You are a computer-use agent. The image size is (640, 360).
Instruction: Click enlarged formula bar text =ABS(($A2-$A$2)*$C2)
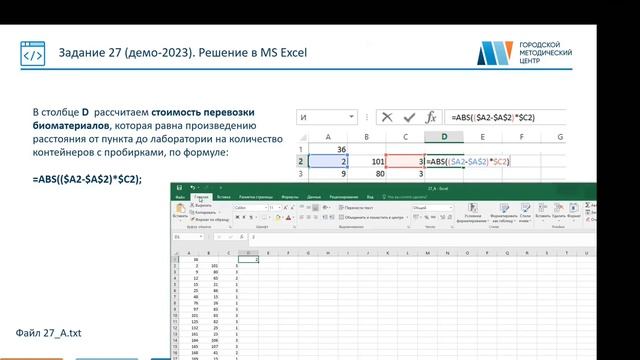(493, 118)
